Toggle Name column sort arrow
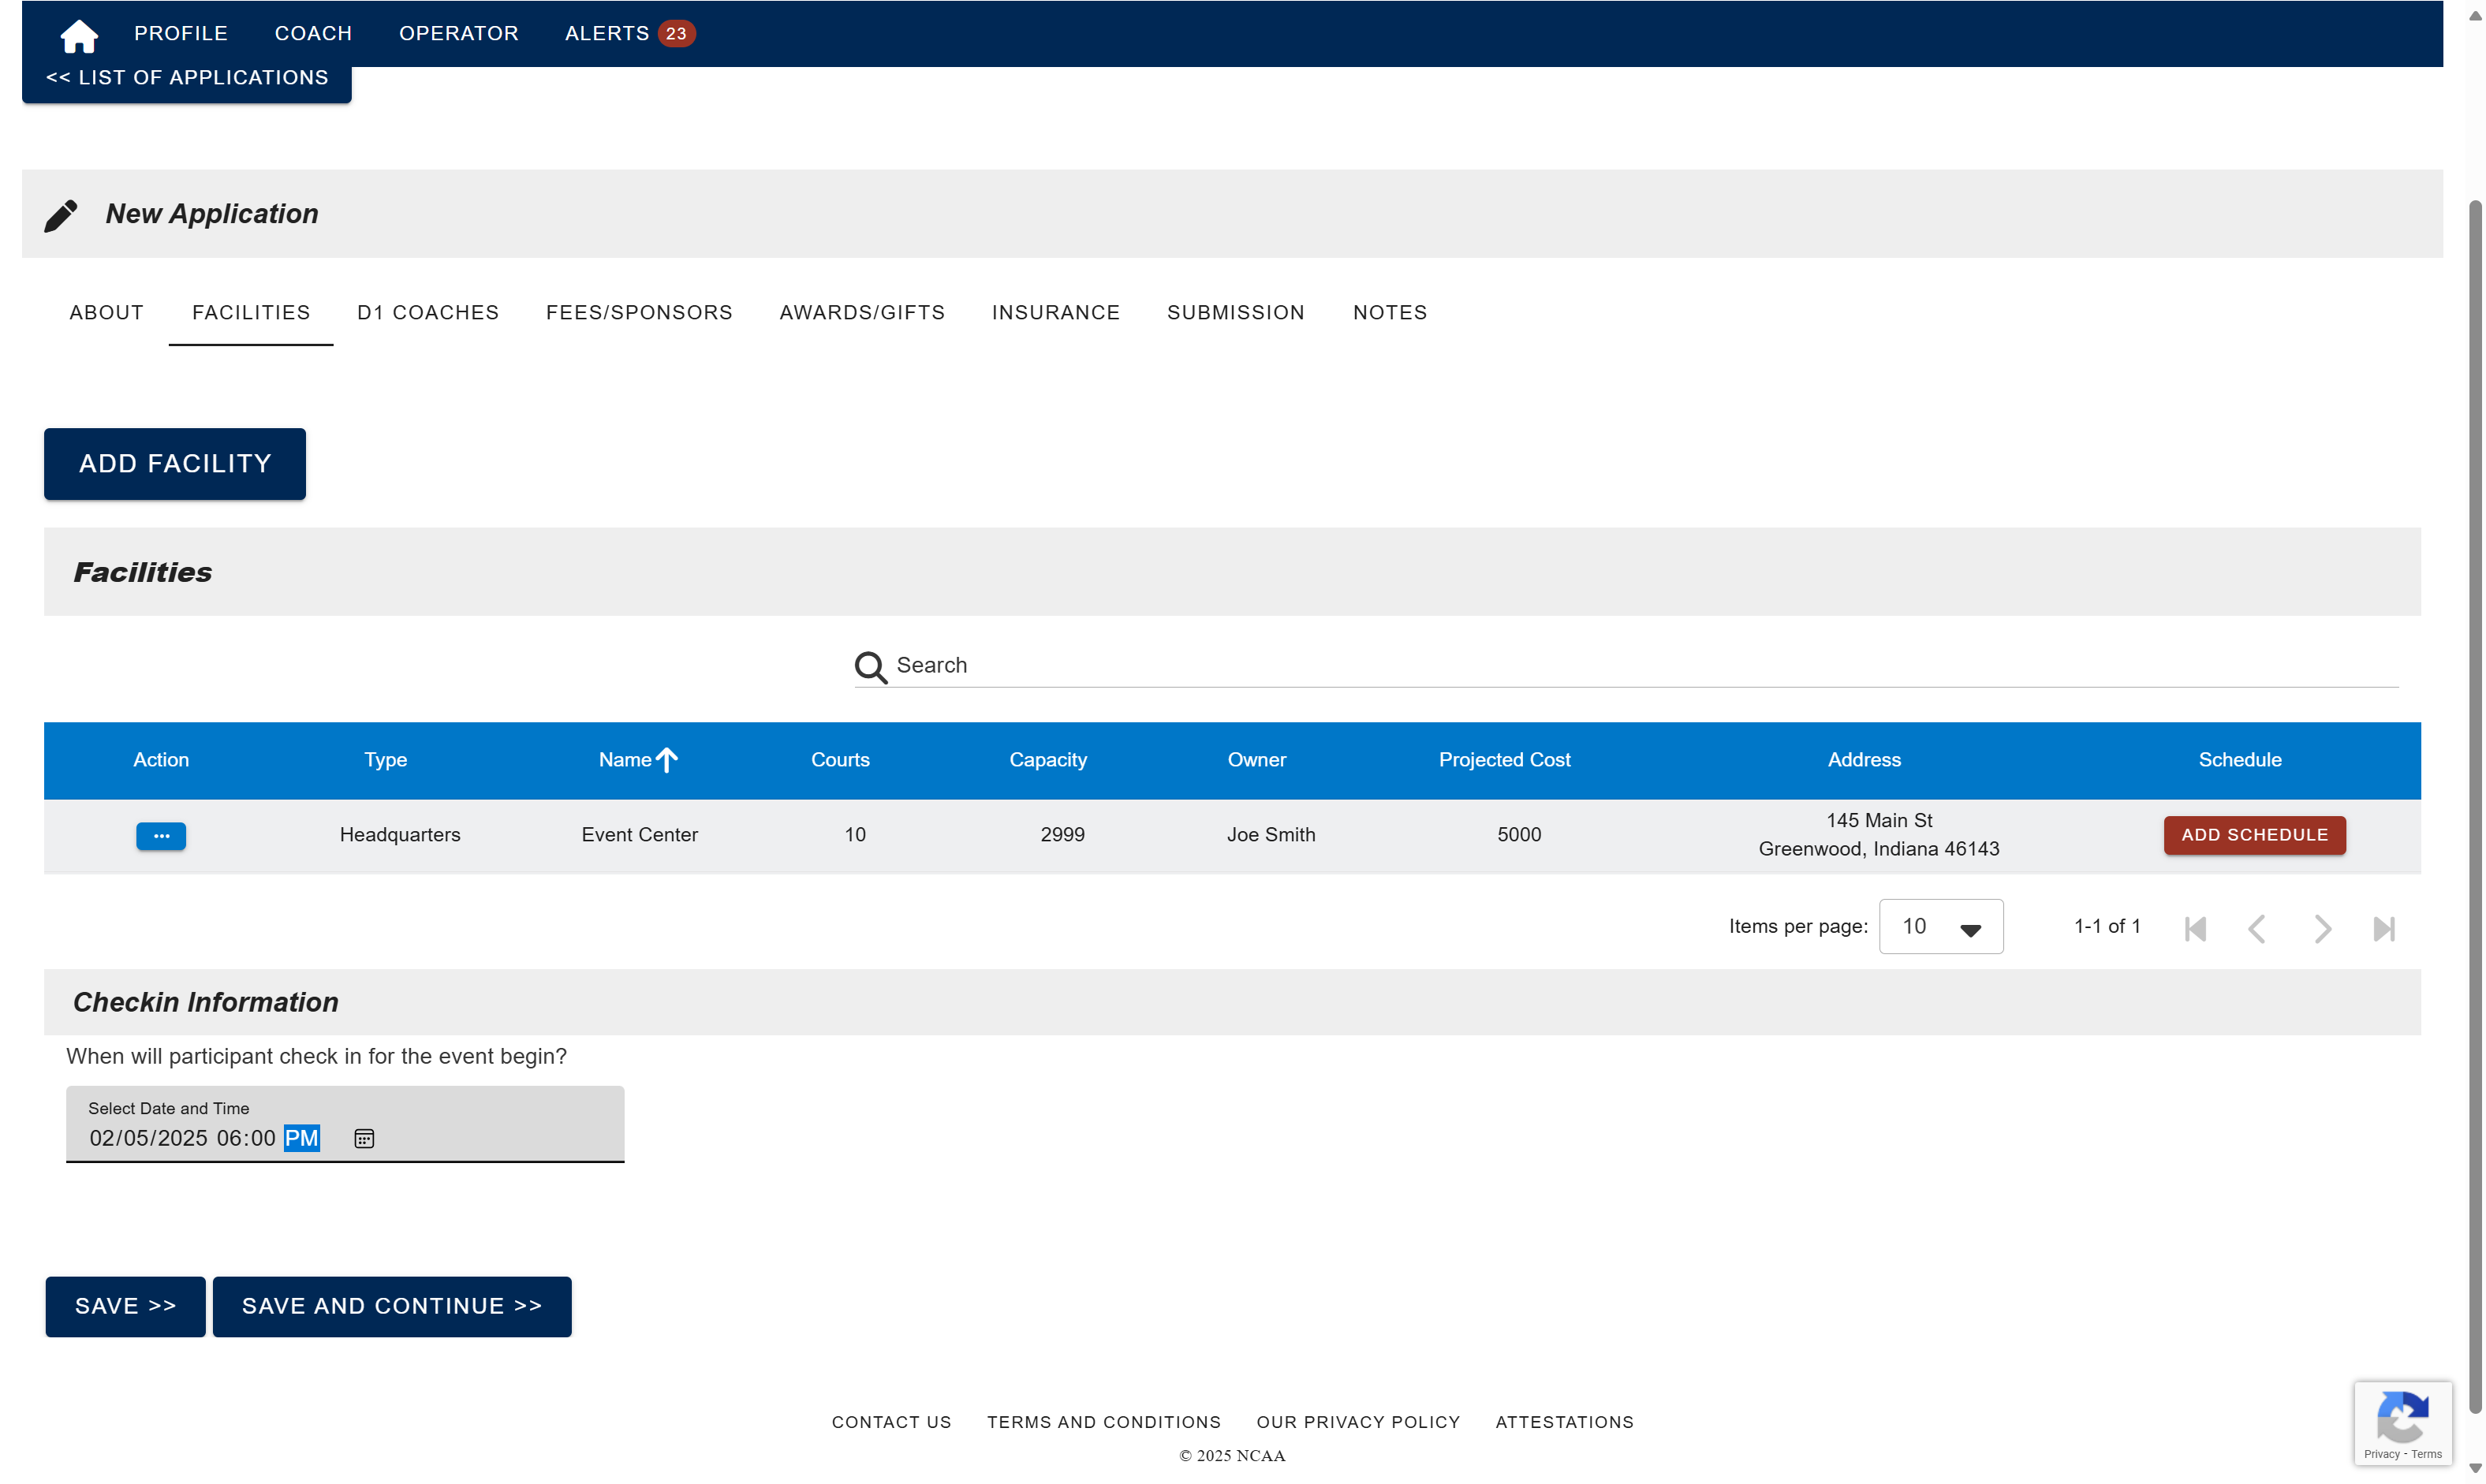 click(666, 760)
